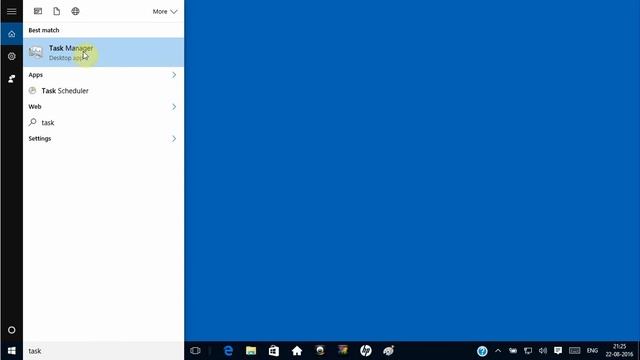Image resolution: width=640 pixels, height=360 pixels.
Task: Click the blue question mark help icon
Action: click(482, 351)
